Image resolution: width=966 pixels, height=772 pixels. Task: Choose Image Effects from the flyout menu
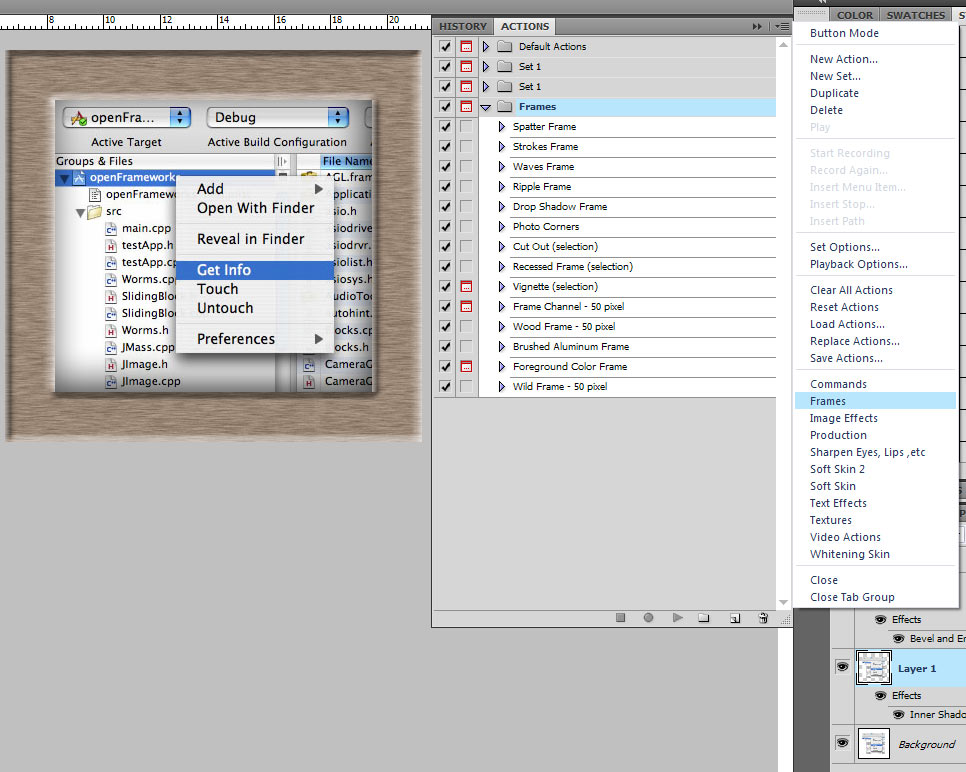click(x=843, y=418)
